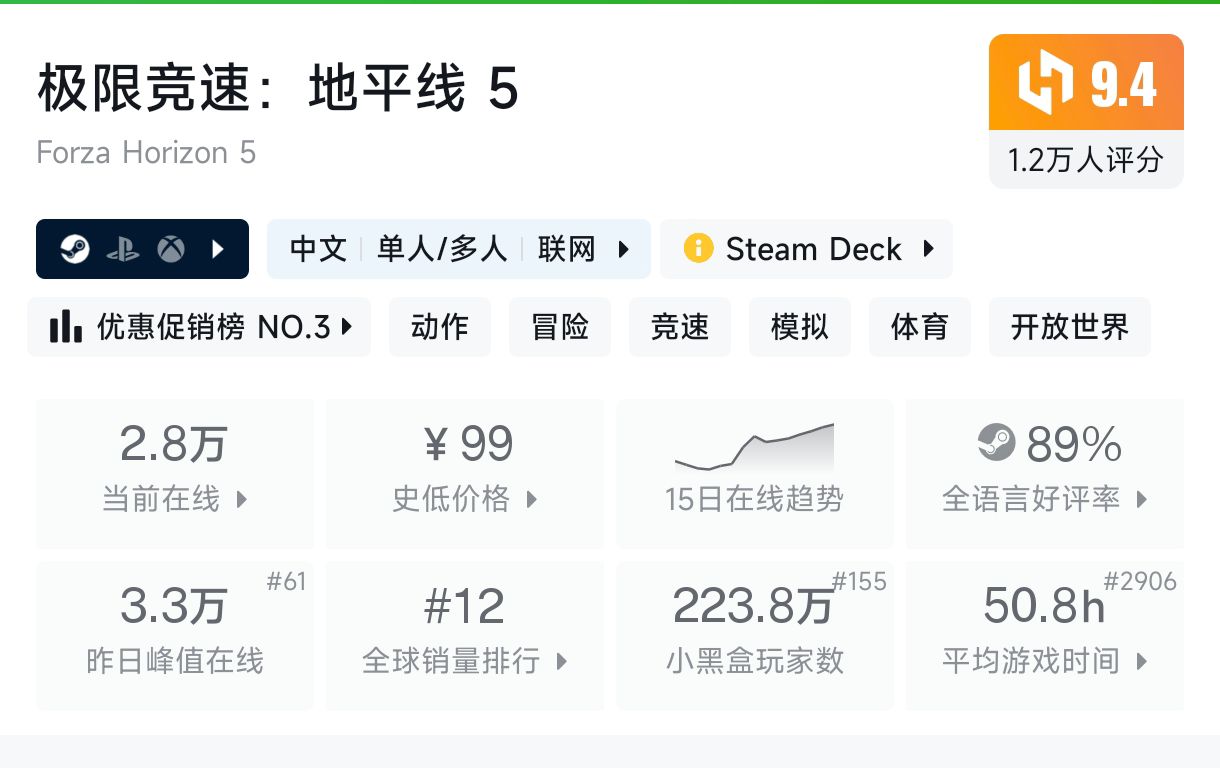This screenshot has width=1220, height=768.
Task: Select the 开放世界 tag
Action: click(1069, 327)
